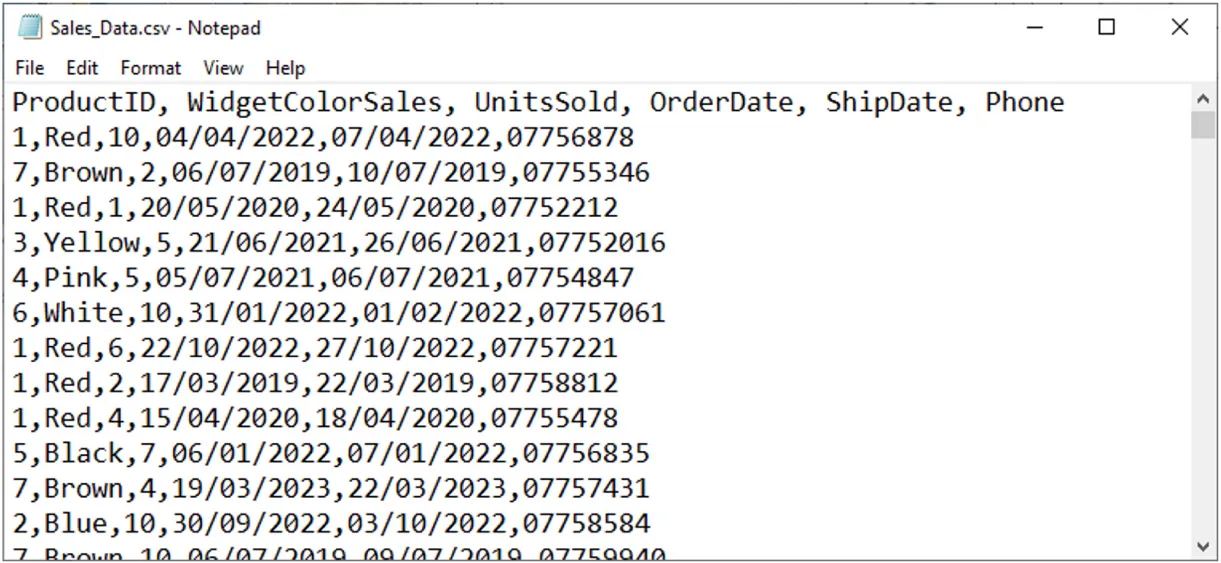Click the Notepad icon in title bar
Screen dimensions: 1221x563
[30, 28]
